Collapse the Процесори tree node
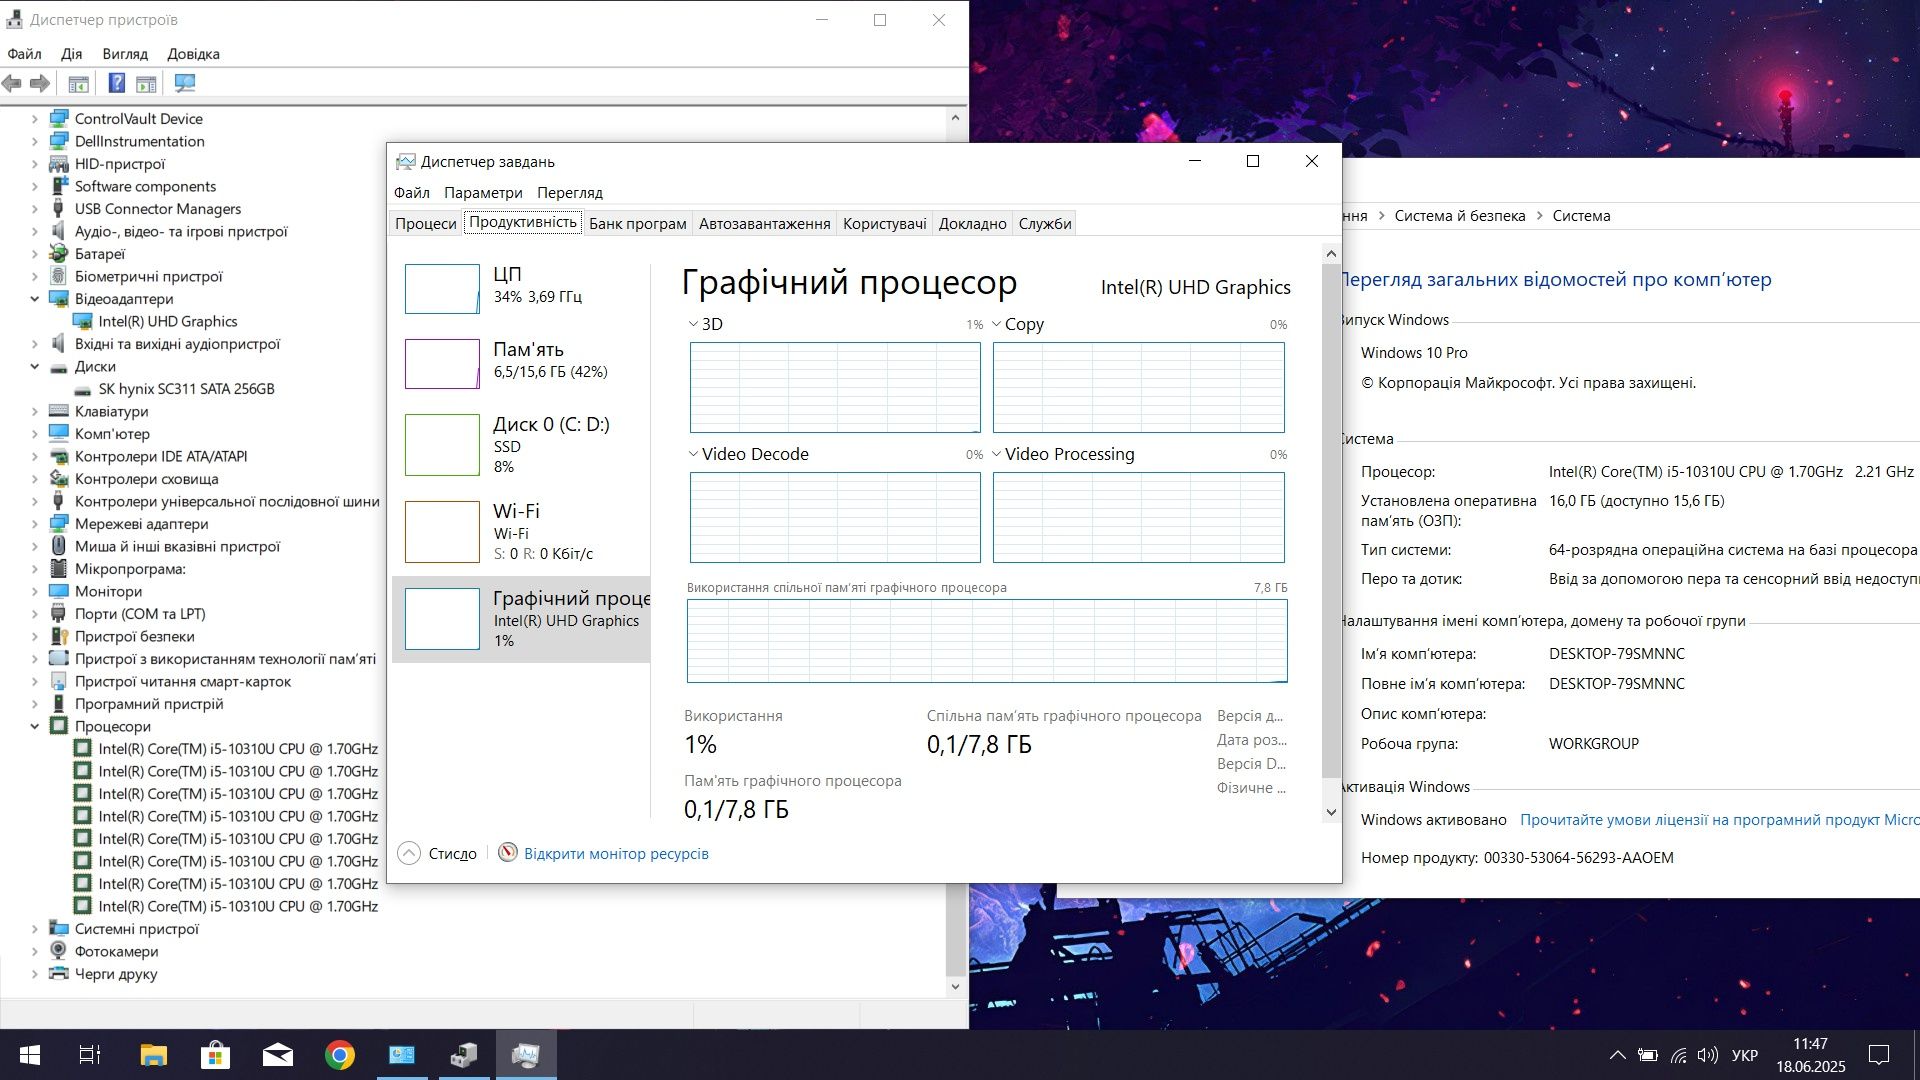The image size is (1920, 1080). click(35, 727)
